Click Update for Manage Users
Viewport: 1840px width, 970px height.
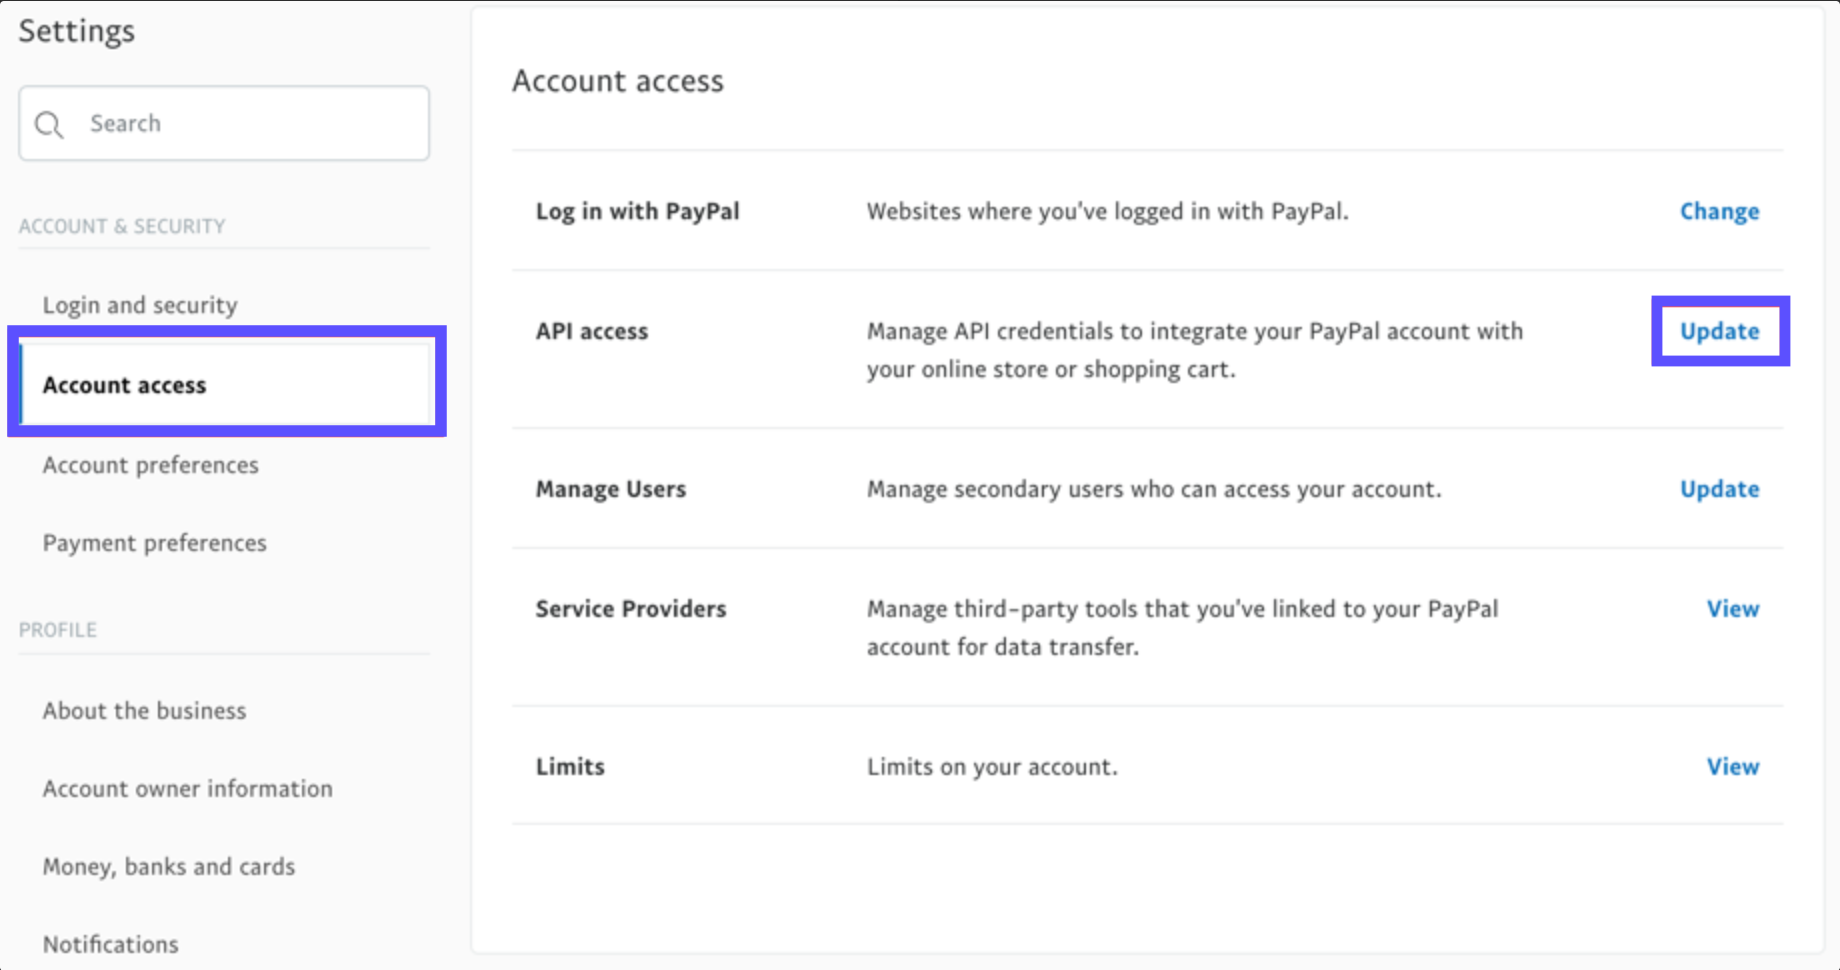(1719, 489)
